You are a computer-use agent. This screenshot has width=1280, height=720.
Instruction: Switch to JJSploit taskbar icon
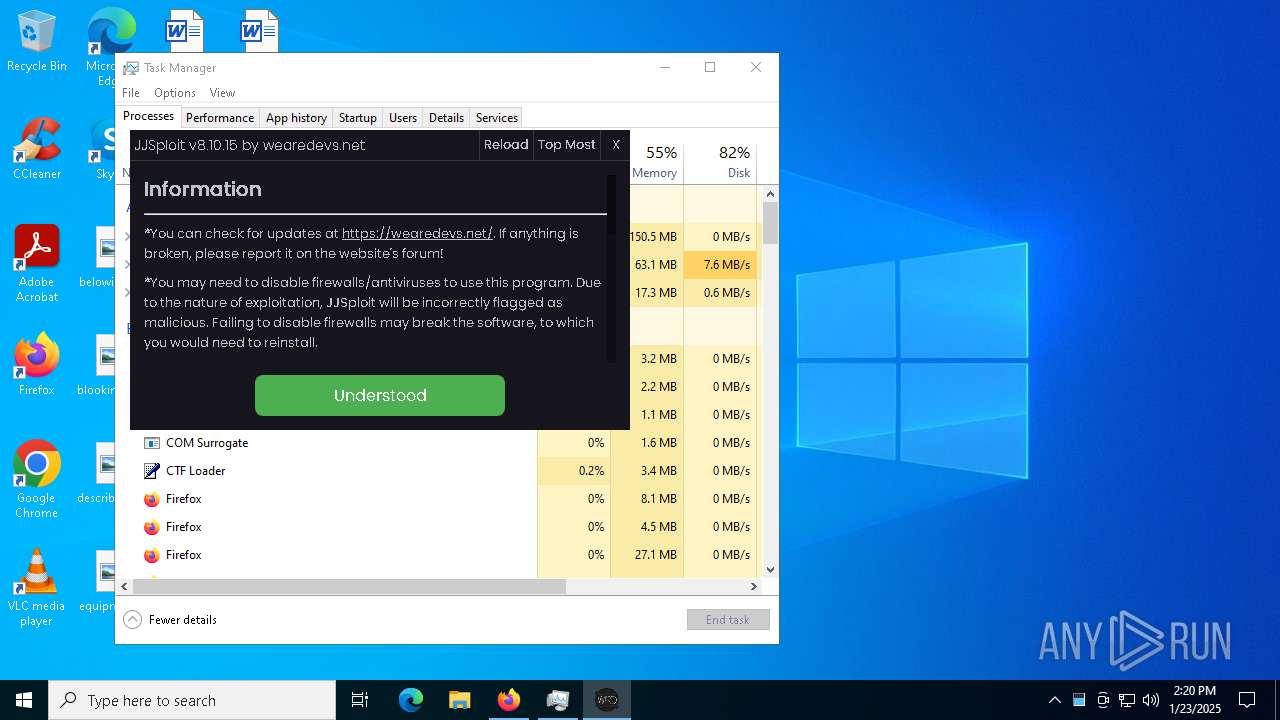(x=606, y=700)
